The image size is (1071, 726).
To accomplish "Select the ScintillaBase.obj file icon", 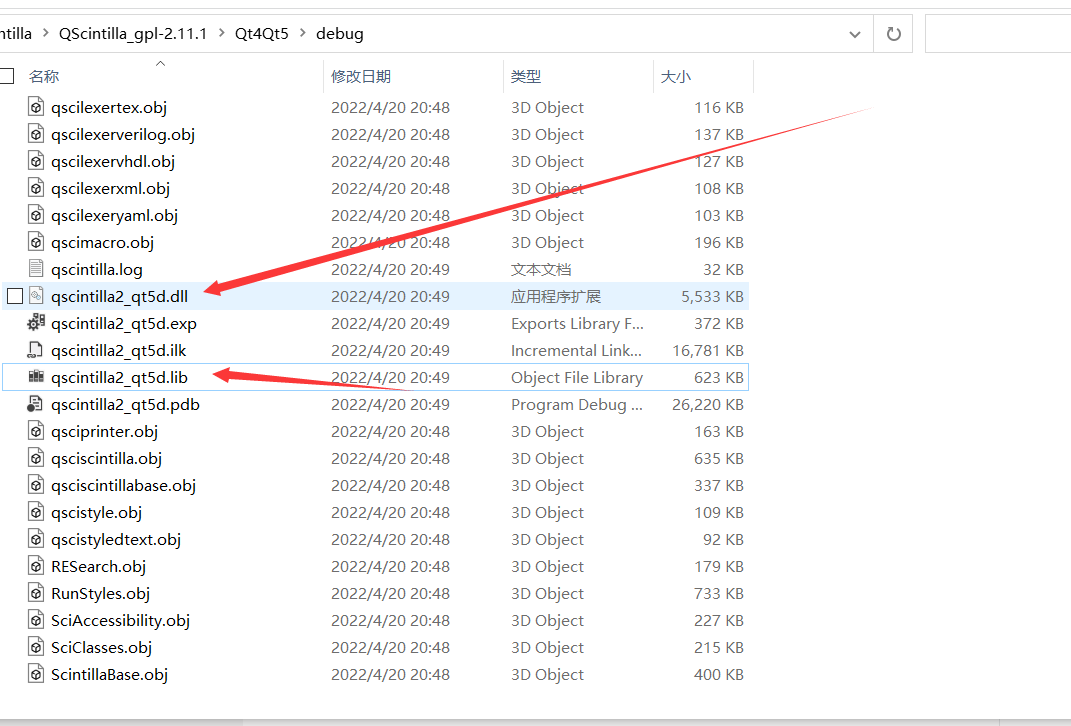I will 36,674.
